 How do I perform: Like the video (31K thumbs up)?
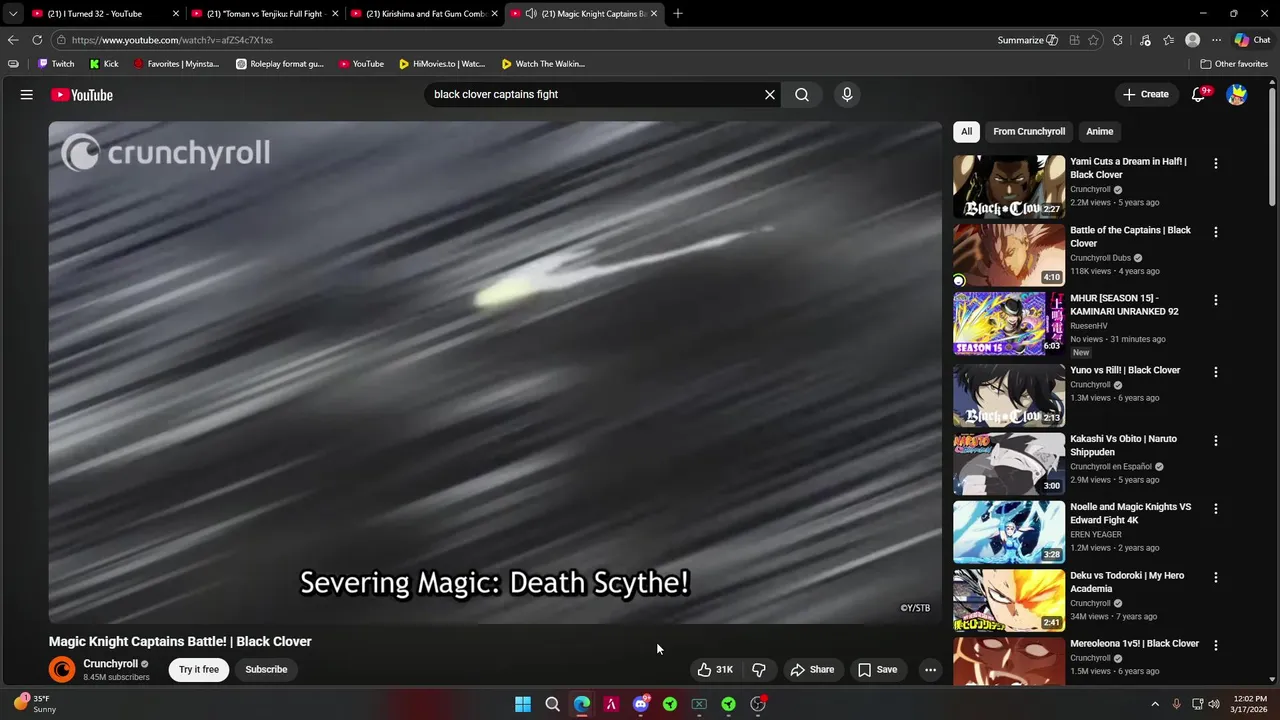point(715,670)
